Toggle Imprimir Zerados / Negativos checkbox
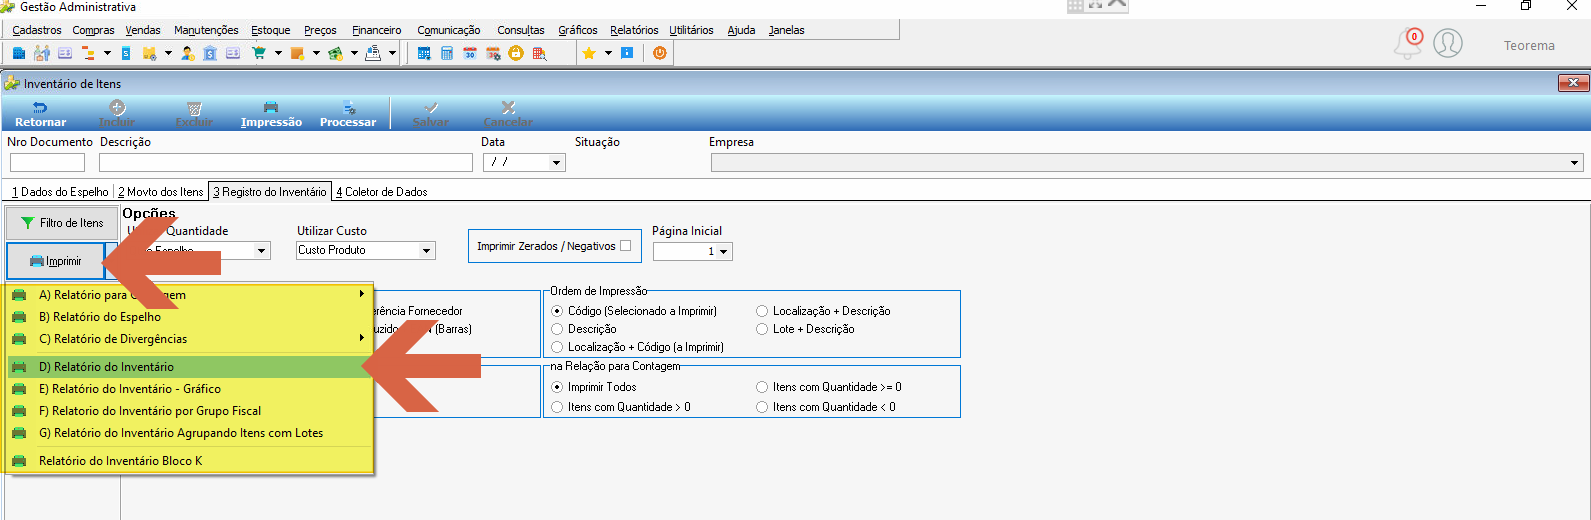 (626, 245)
